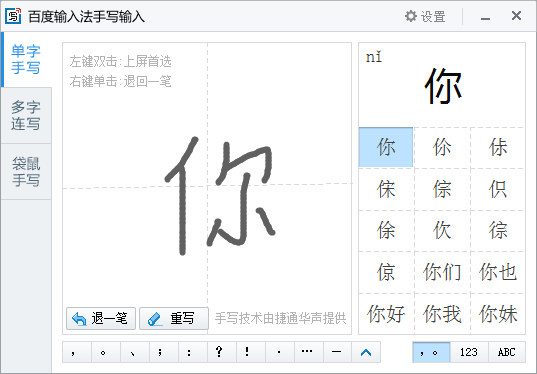The height and width of the screenshot is (374, 537).
Task: Select candidate character 徐
Action: pos(386,230)
